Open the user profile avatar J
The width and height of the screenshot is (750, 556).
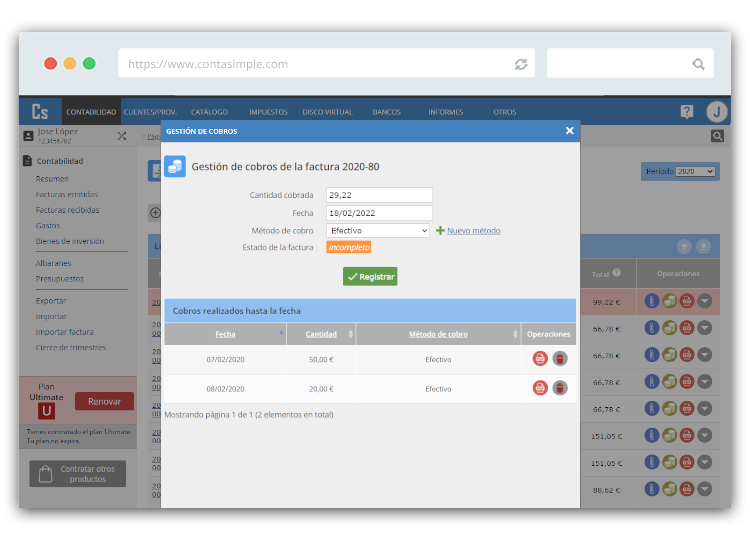(716, 112)
